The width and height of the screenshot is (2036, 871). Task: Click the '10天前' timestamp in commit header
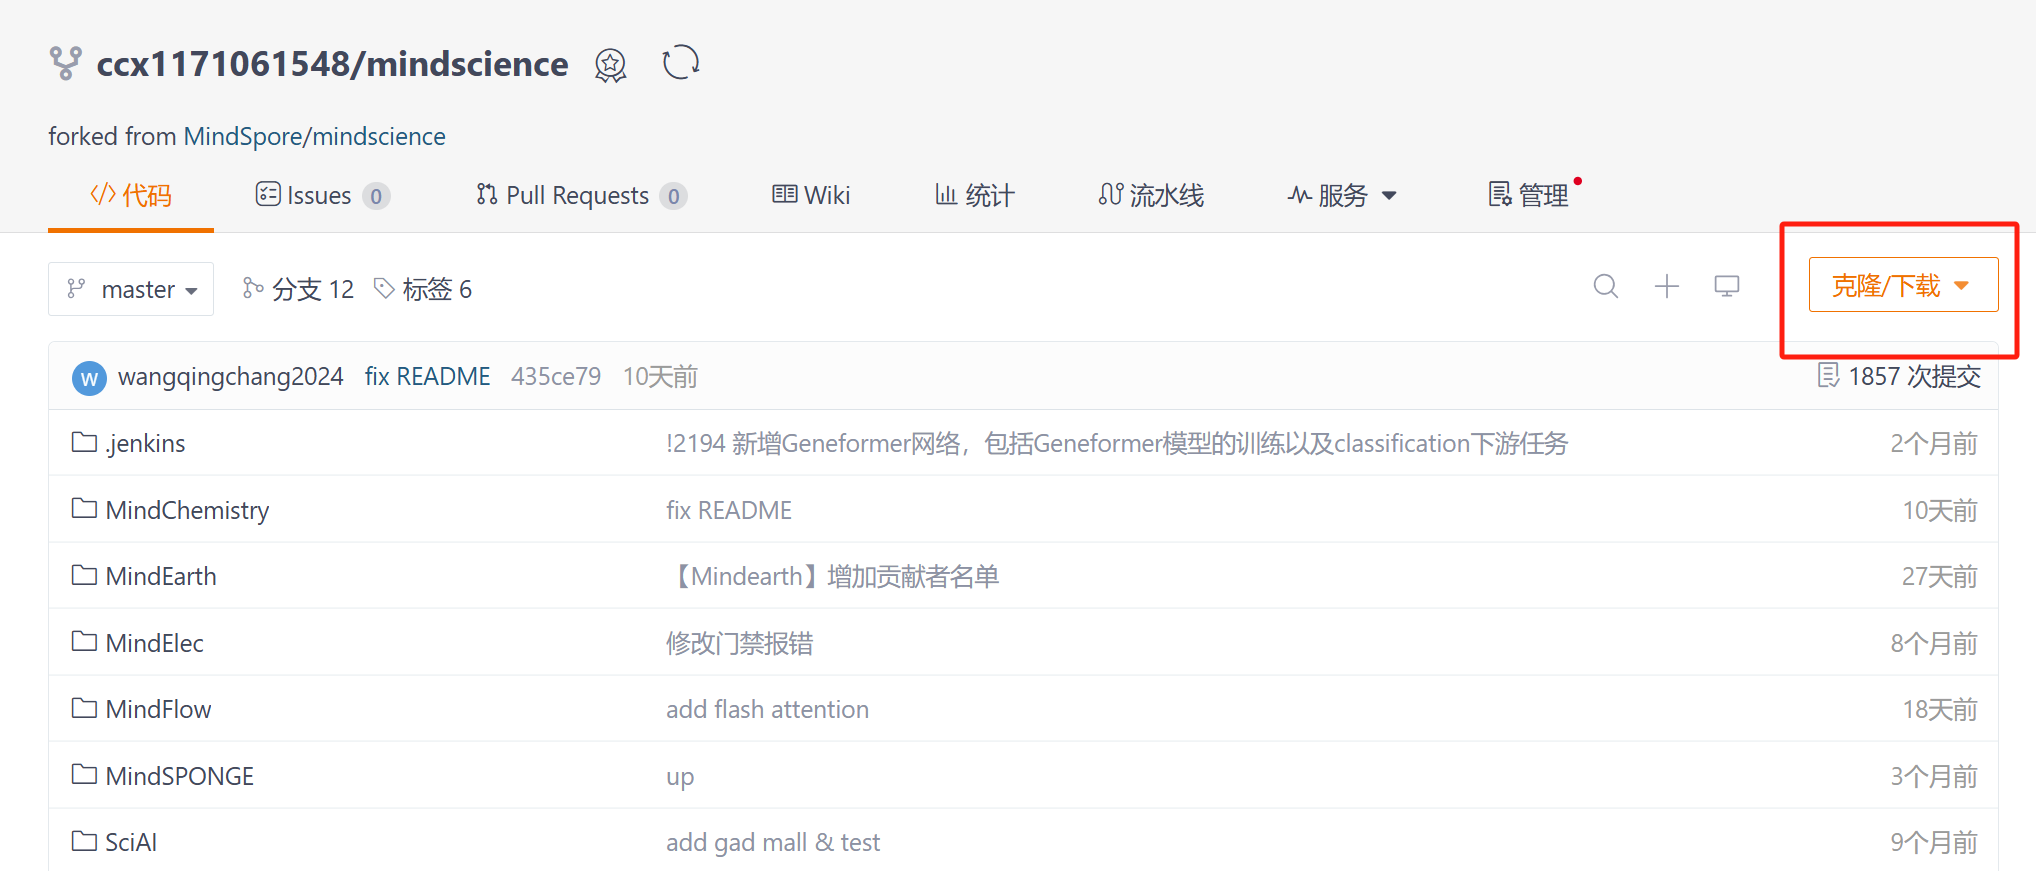[660, 376]
